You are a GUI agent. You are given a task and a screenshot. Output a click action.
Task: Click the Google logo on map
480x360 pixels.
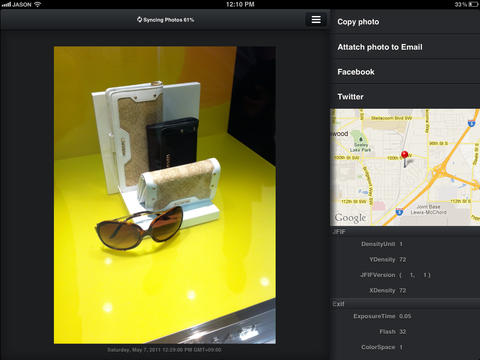click(350, 218)
